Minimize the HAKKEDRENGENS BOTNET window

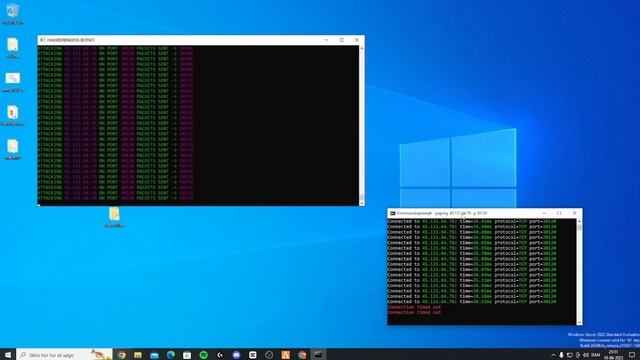(326, 40)
